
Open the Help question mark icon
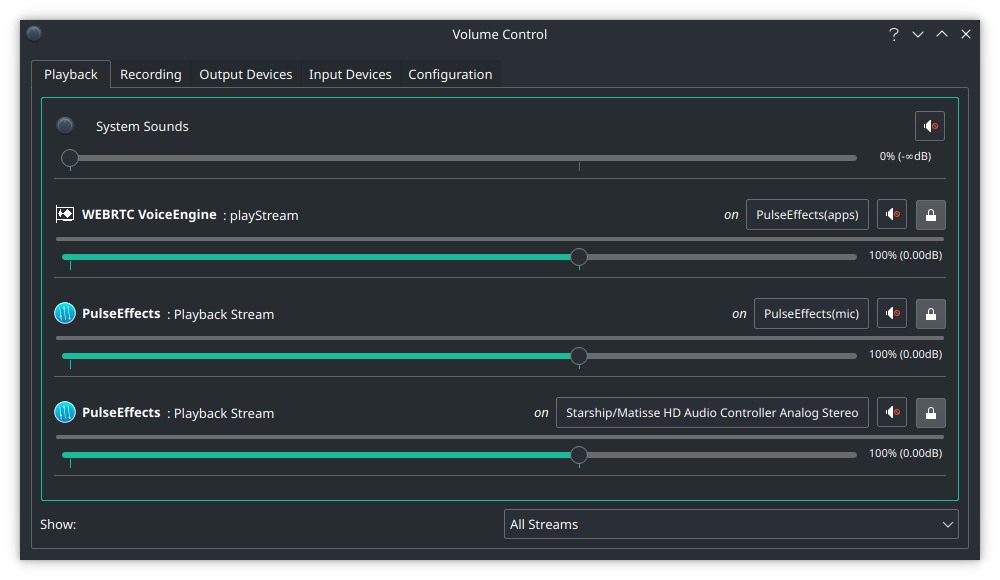pos(893,34)
